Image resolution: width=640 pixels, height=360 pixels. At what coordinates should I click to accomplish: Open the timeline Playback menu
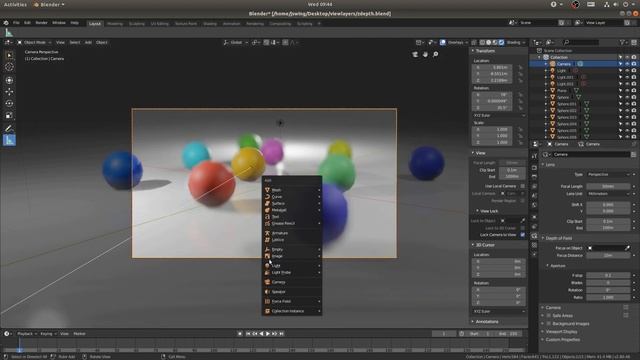coord(27,334)
